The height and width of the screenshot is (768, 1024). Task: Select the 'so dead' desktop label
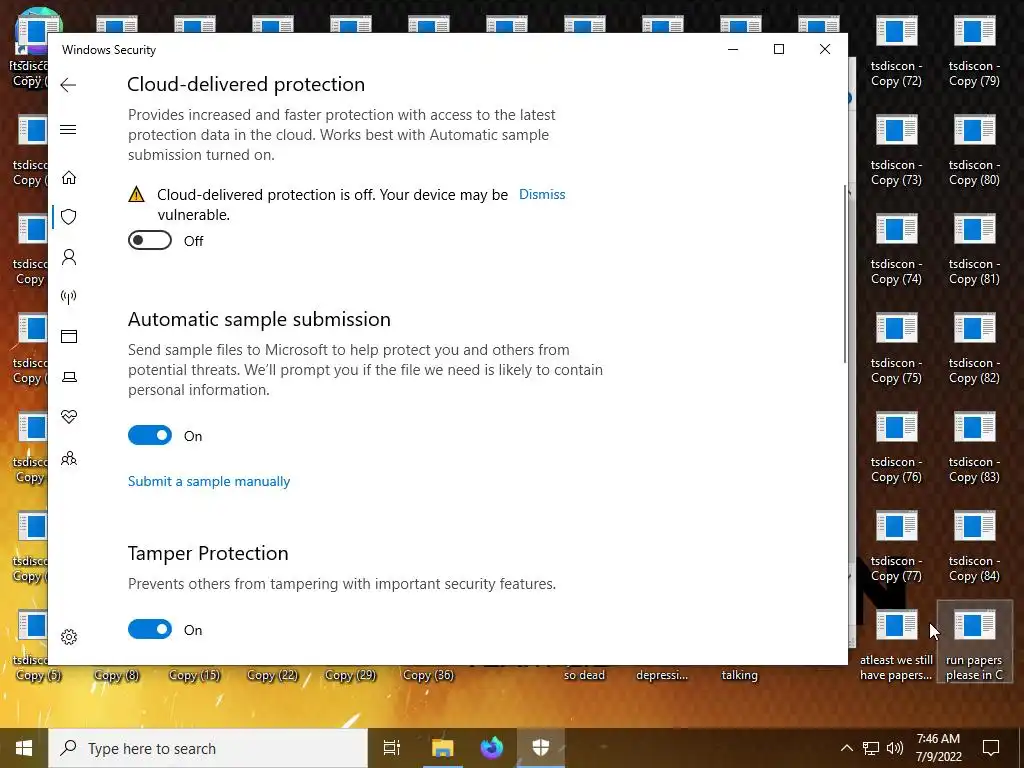[584, 675]
